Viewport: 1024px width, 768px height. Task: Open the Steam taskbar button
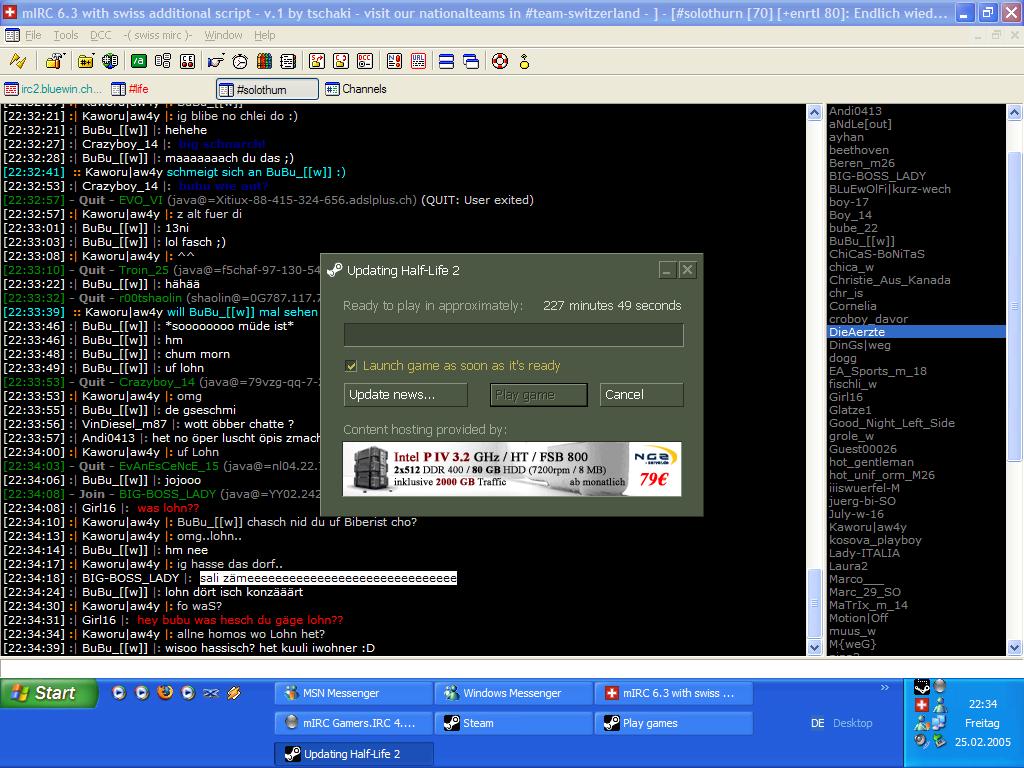tap(514, 723)
